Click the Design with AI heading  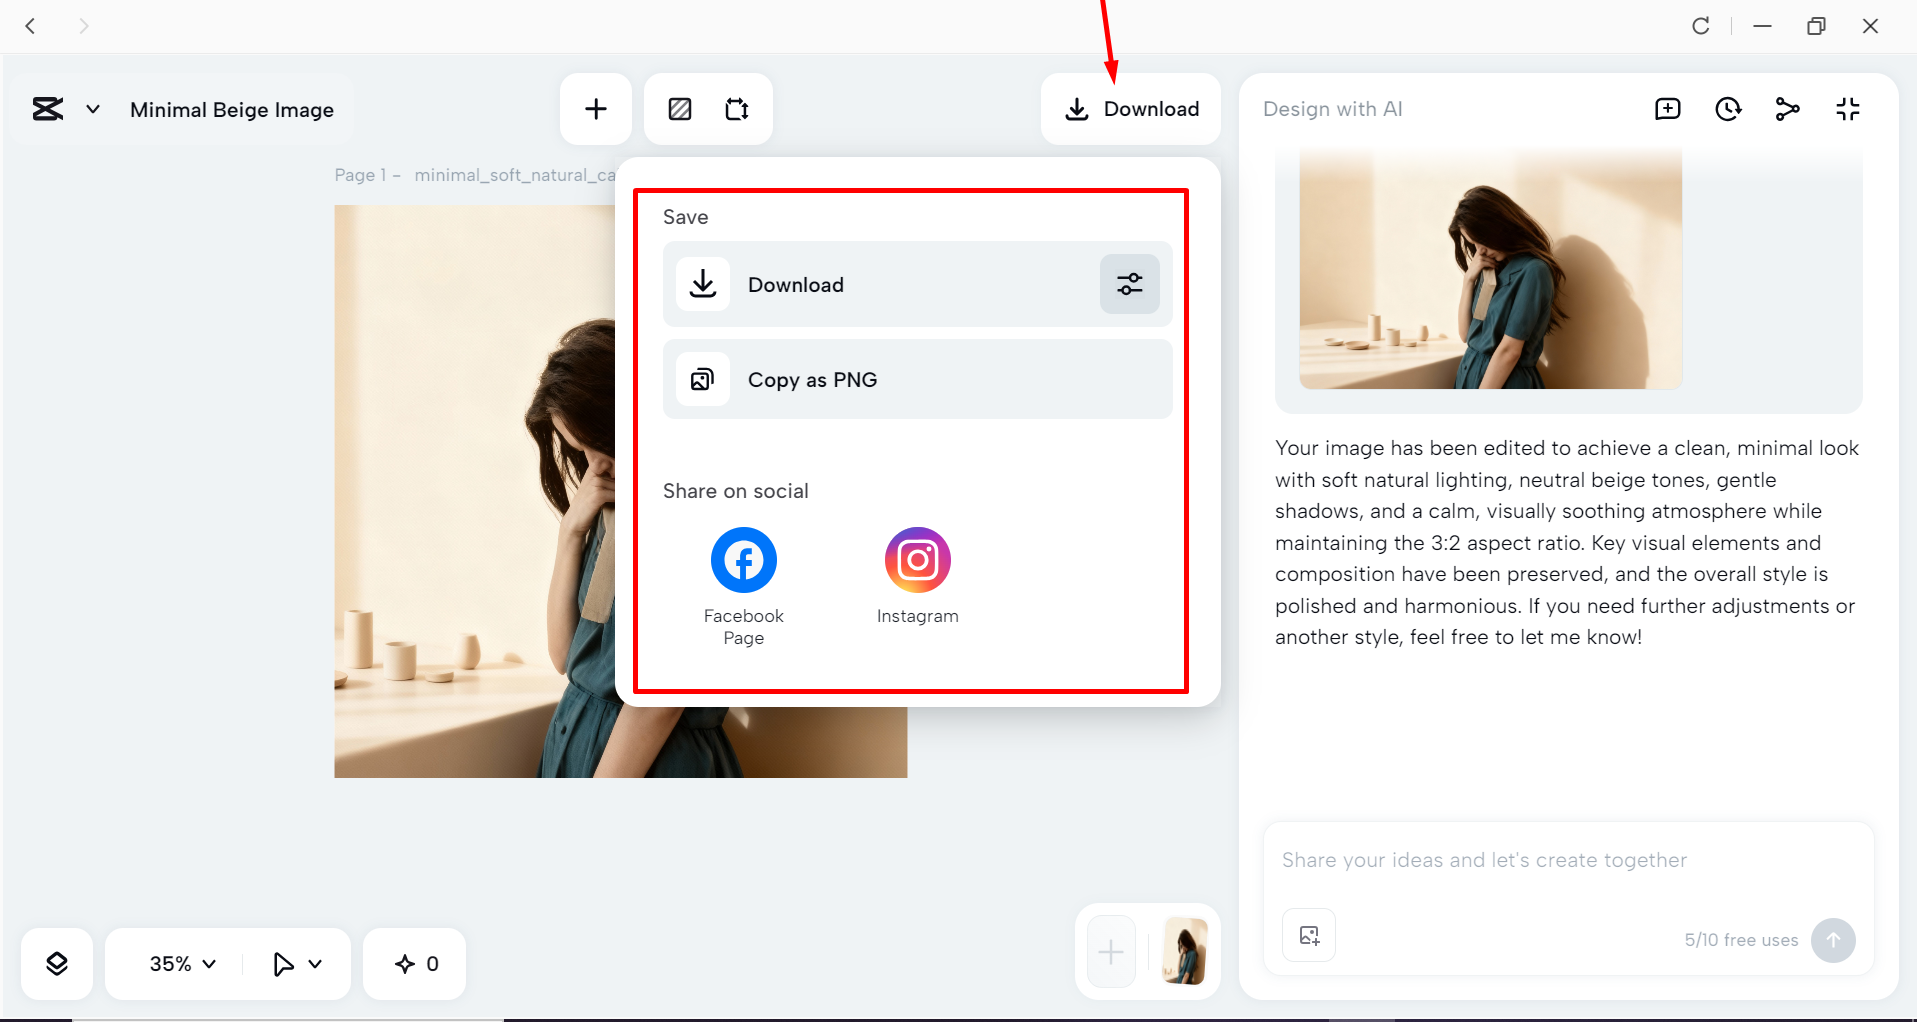coord(1332,109)
